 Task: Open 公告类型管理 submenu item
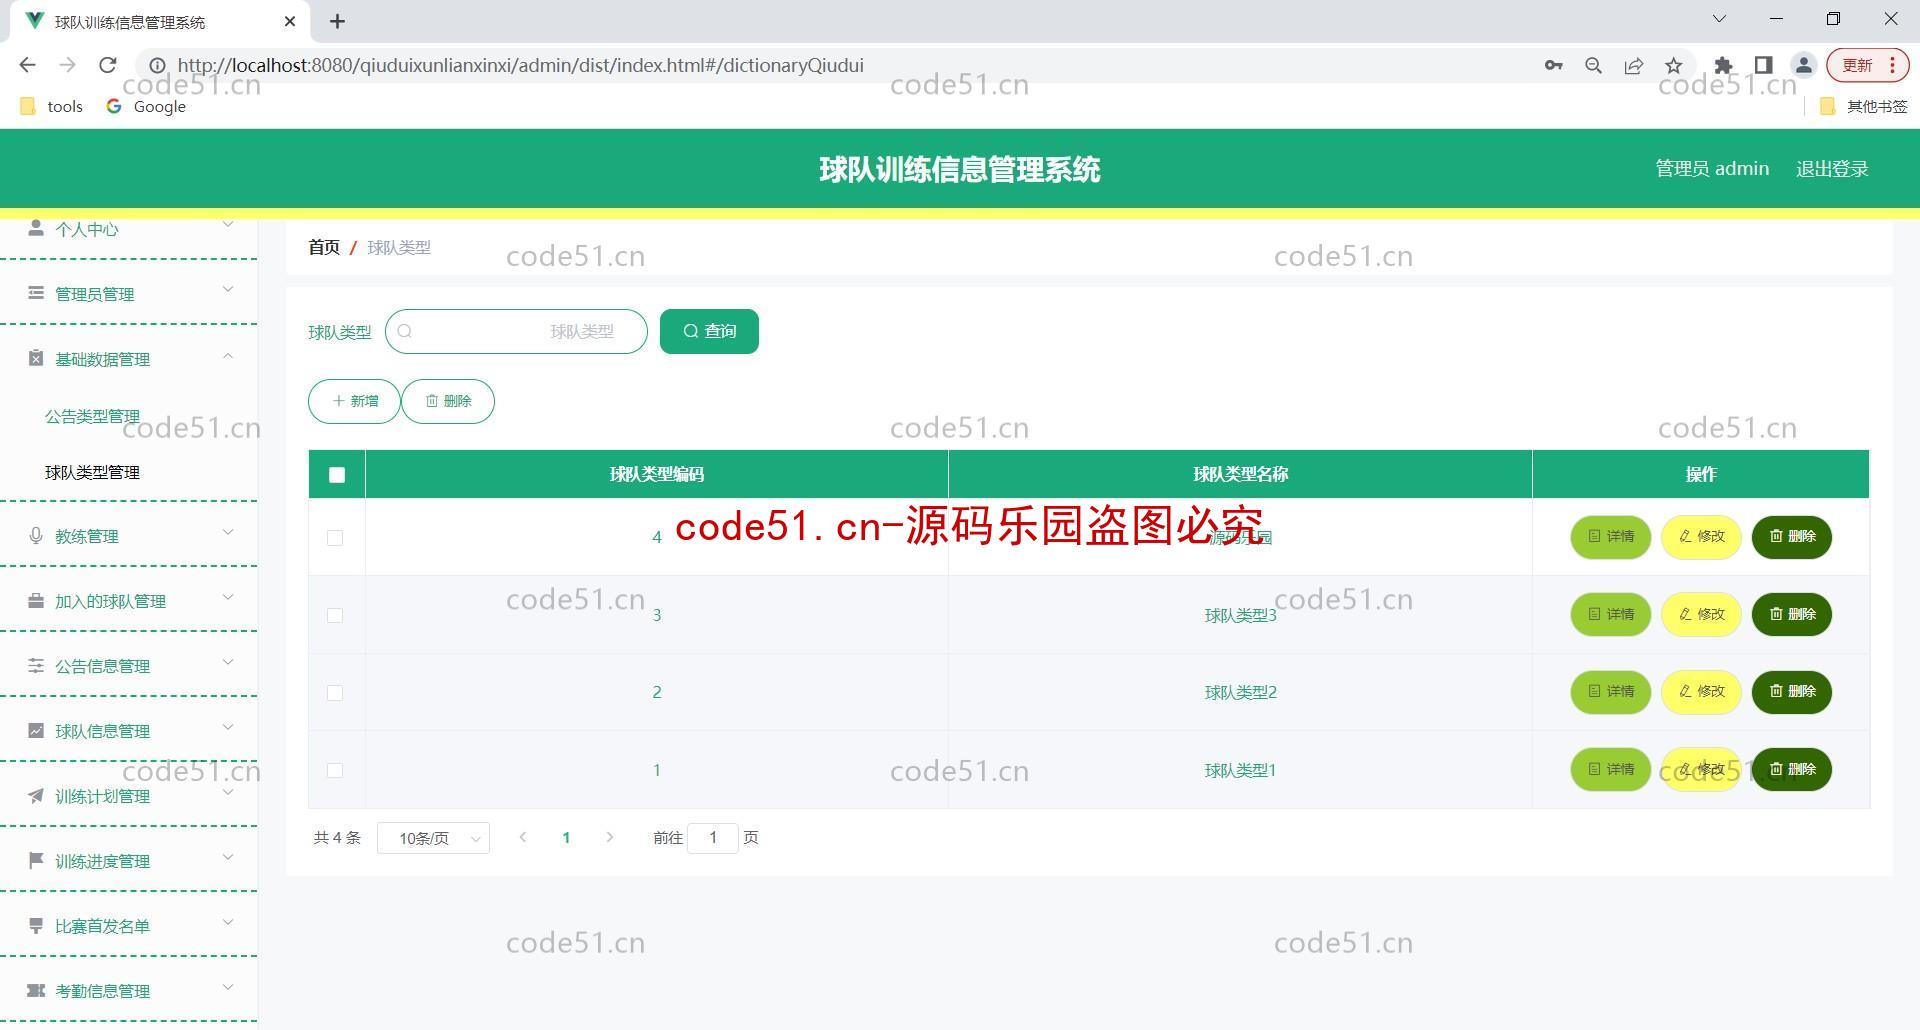(x=92, y=416)
